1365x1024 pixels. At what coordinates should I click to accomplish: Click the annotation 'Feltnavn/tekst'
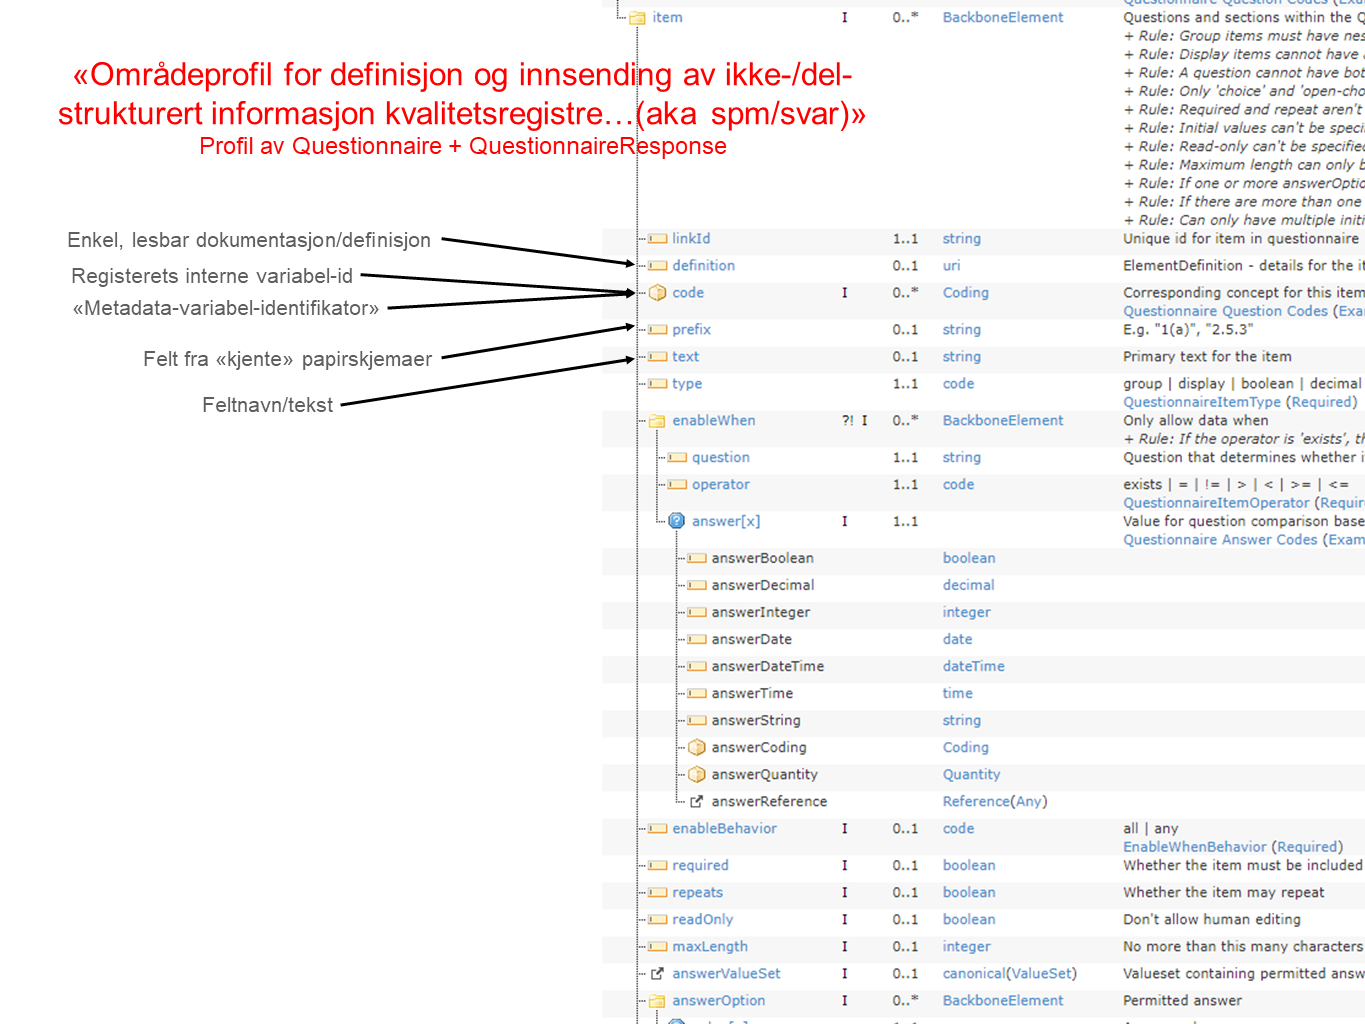click(268, 405)
